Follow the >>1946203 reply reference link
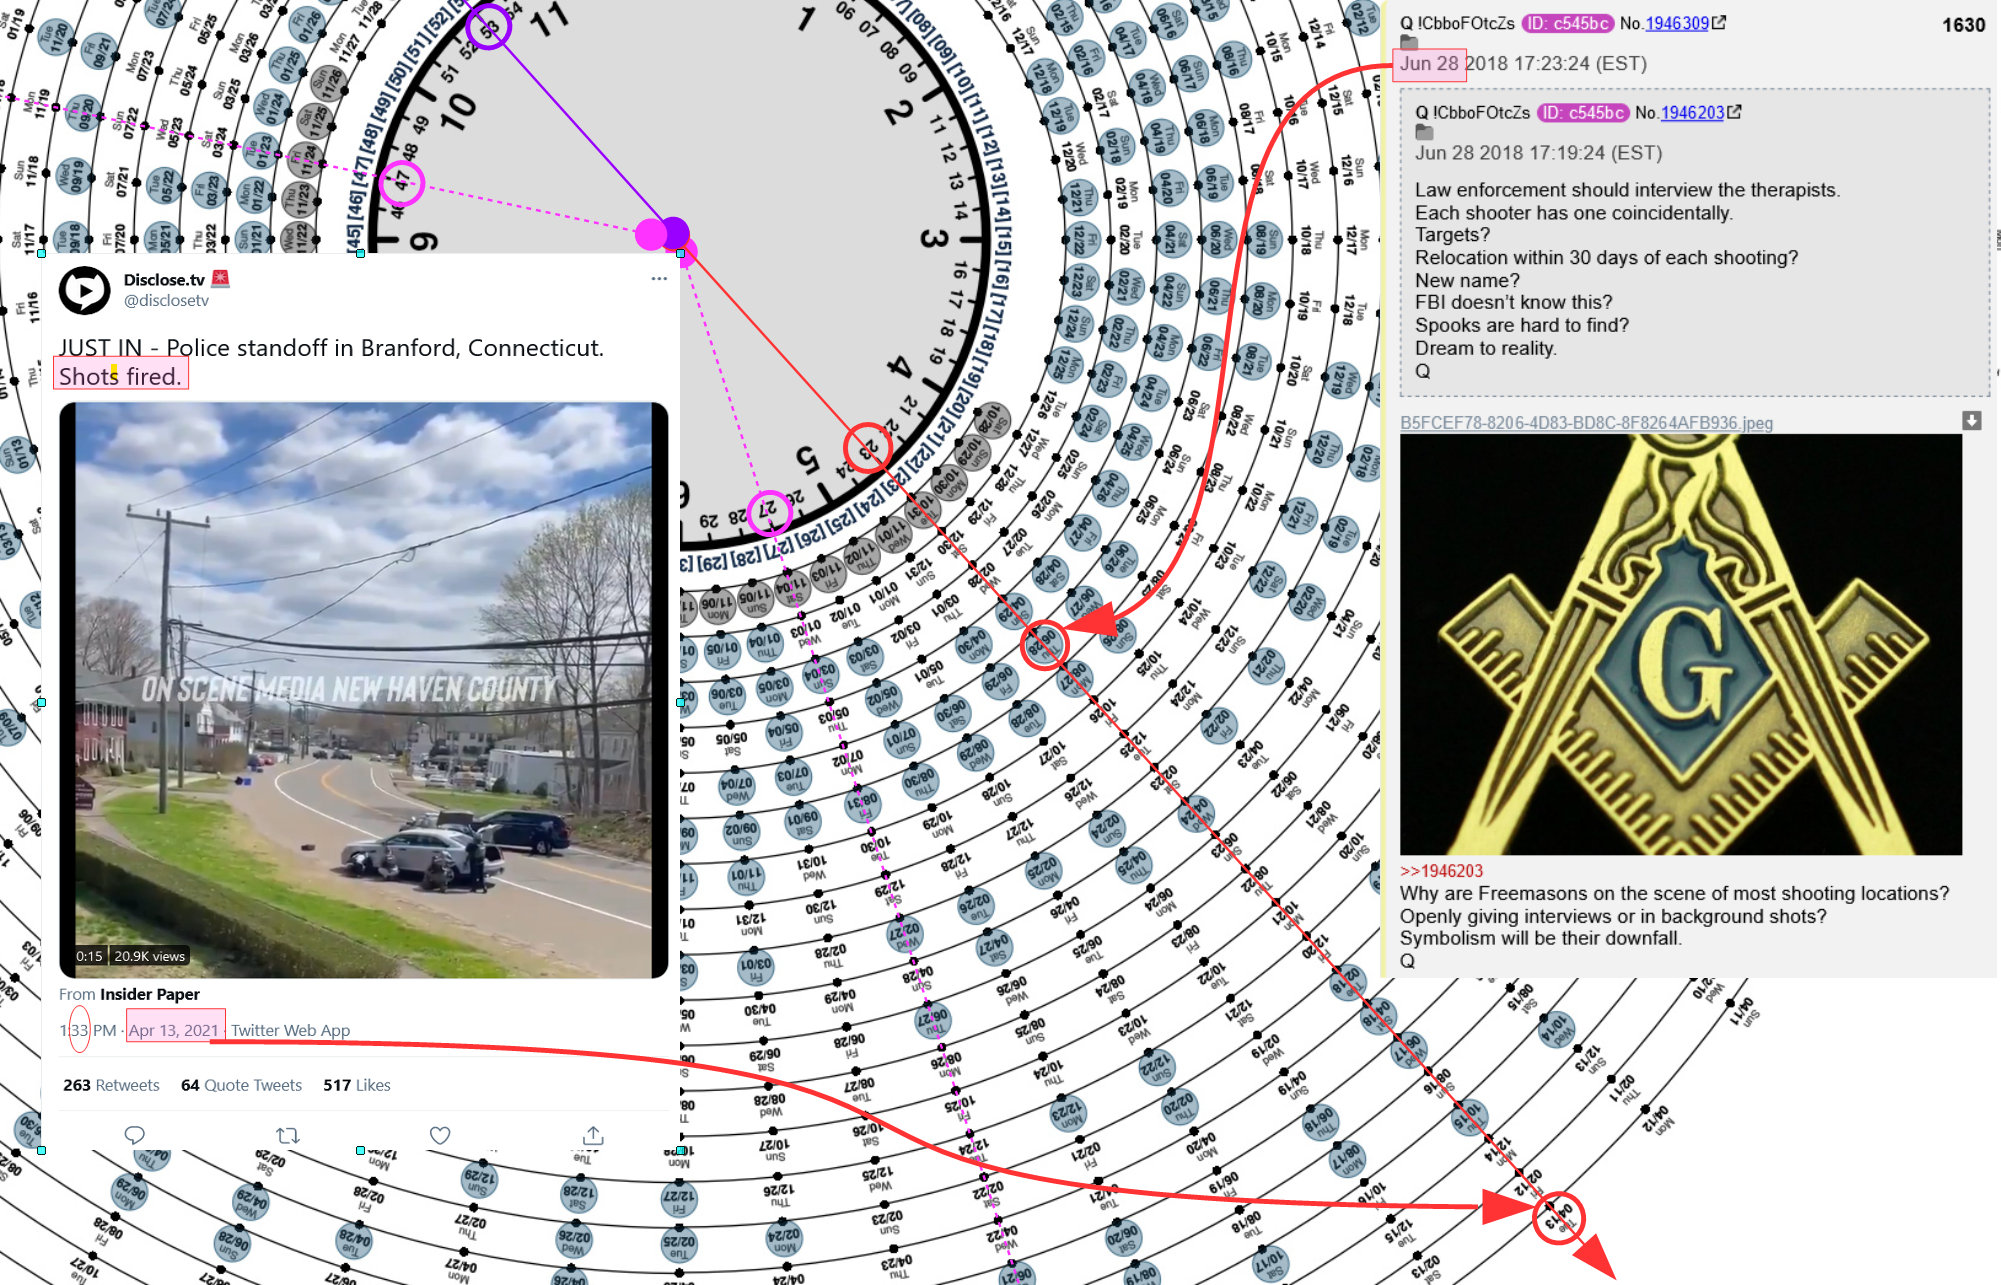This screenshot has height=1285, width=2001. tap(1441, 871)
